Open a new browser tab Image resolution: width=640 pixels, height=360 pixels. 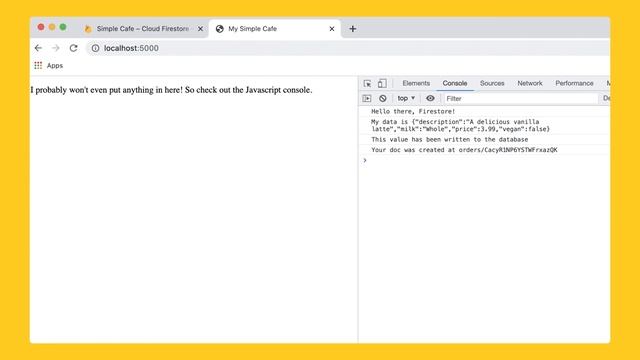[353, 29]
